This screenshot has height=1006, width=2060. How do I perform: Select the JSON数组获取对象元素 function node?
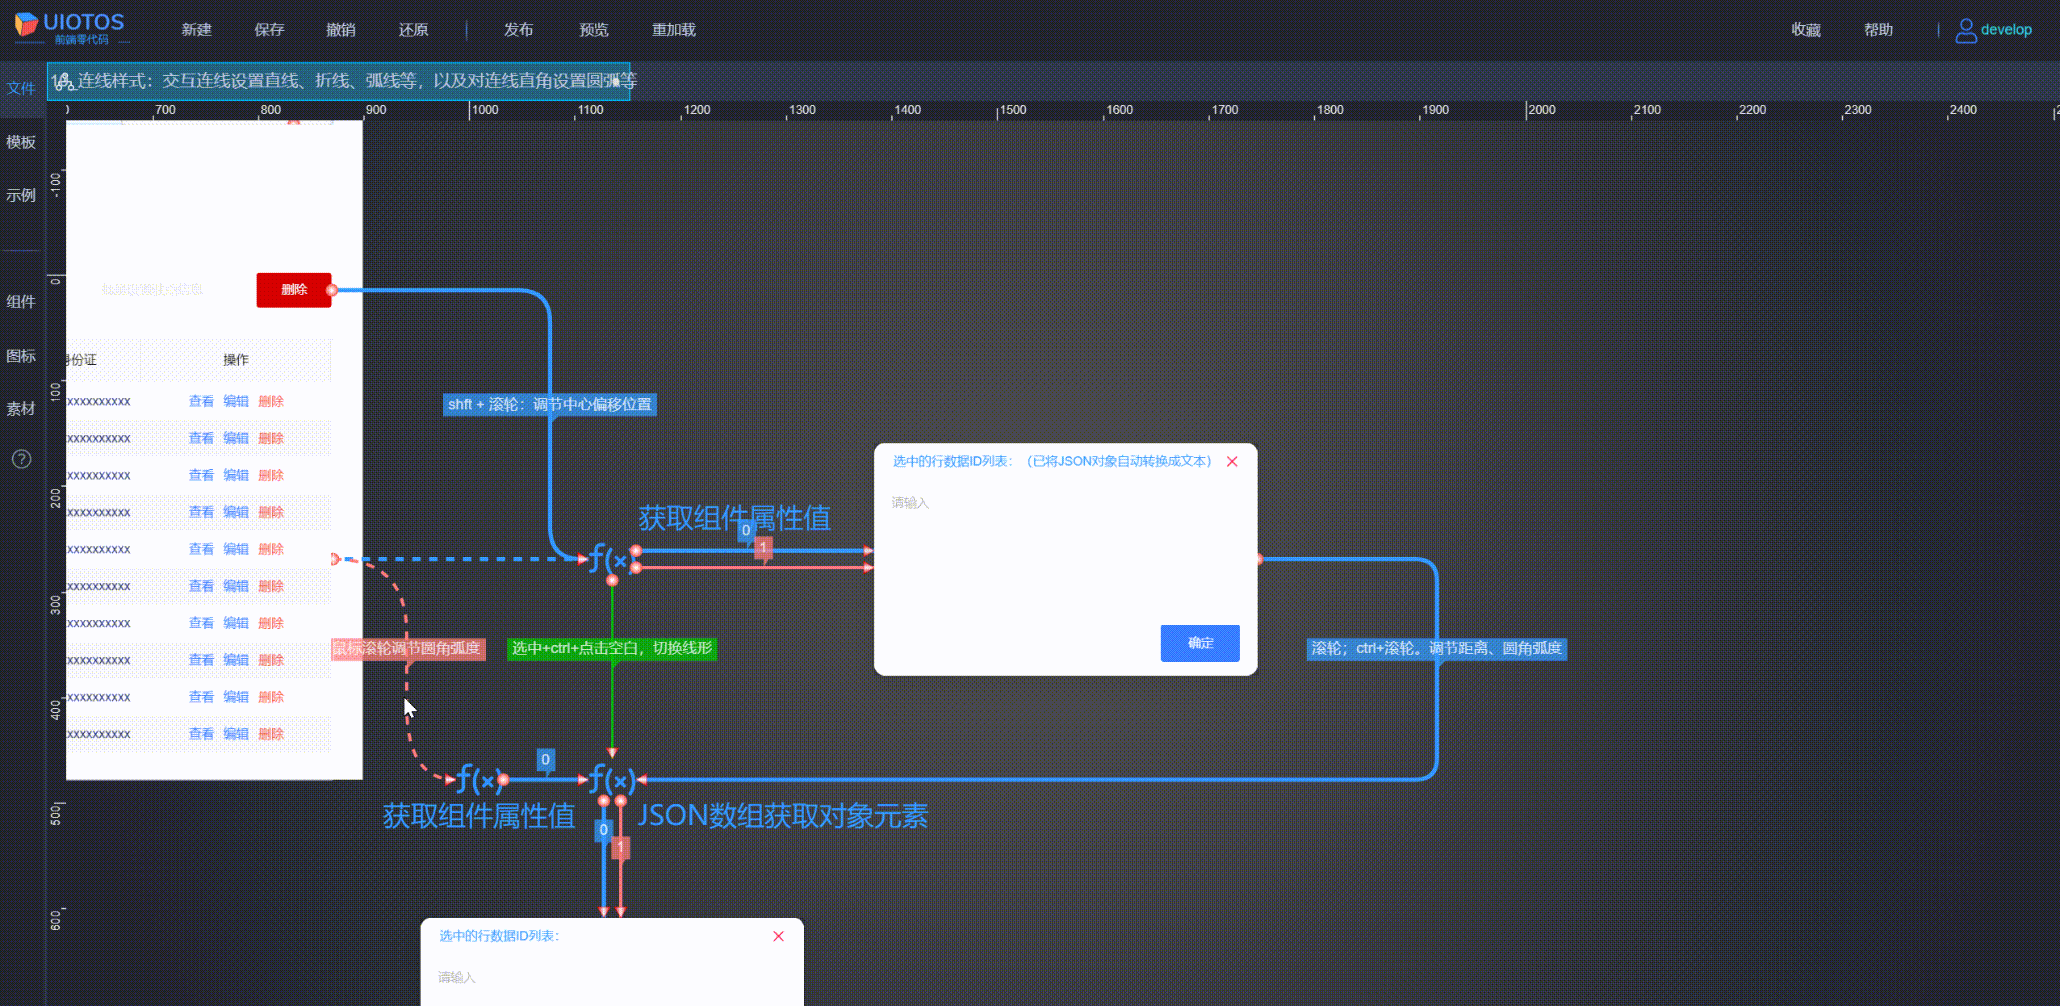610,780
